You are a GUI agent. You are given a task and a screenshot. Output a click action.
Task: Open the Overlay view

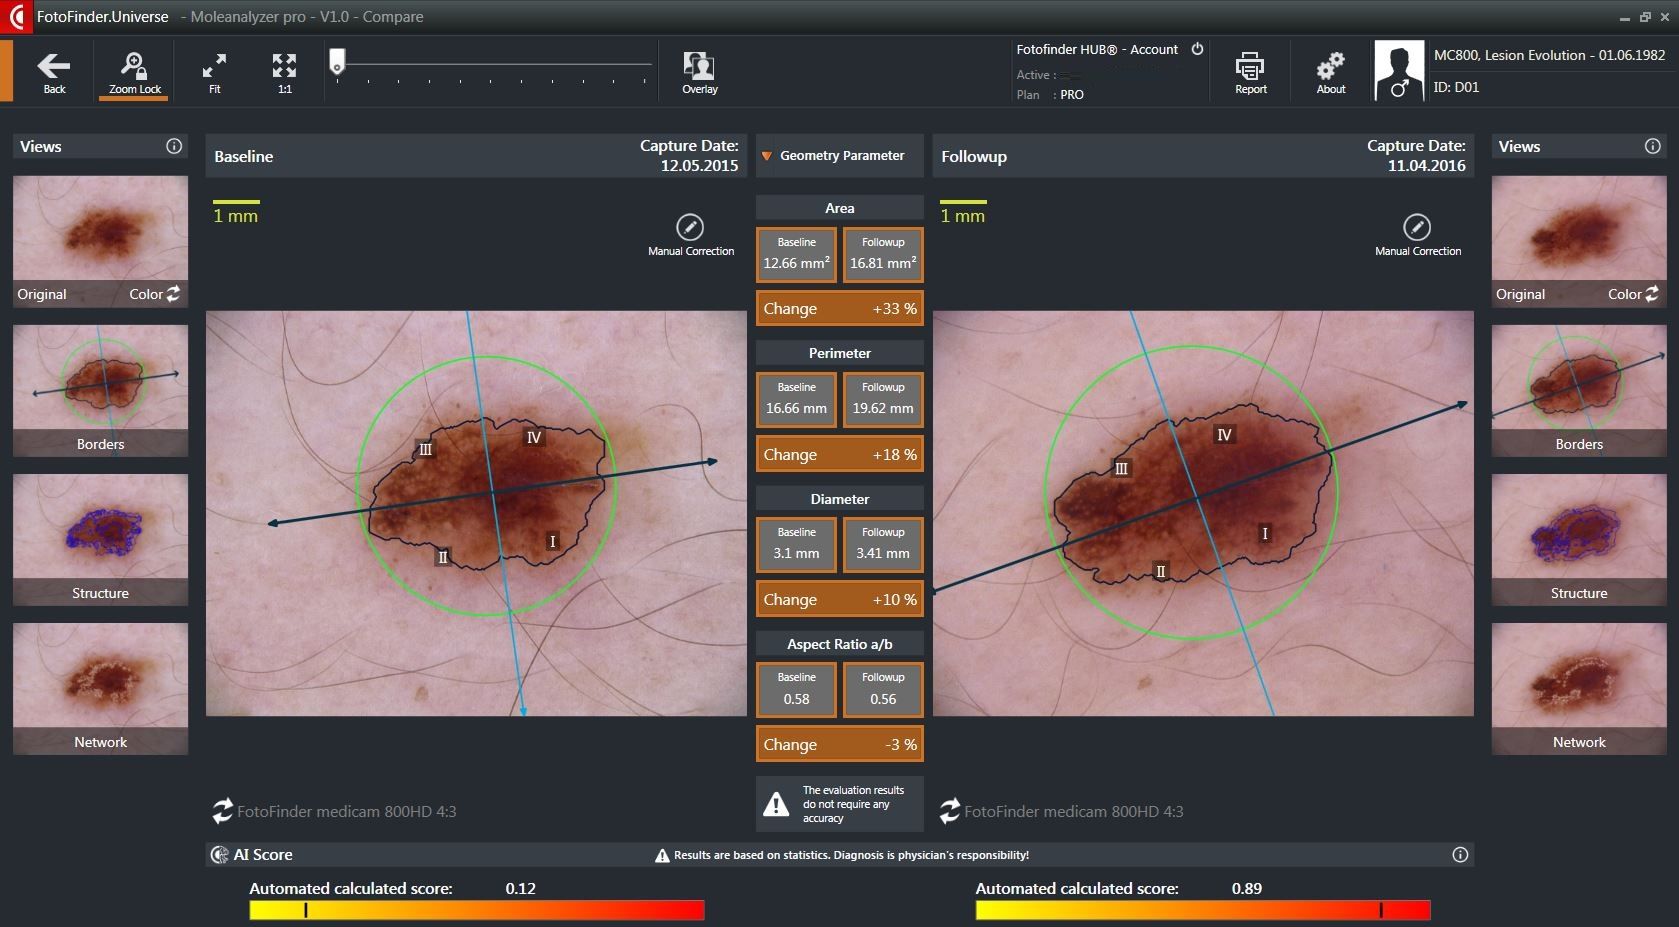click(x=699, y=67)
